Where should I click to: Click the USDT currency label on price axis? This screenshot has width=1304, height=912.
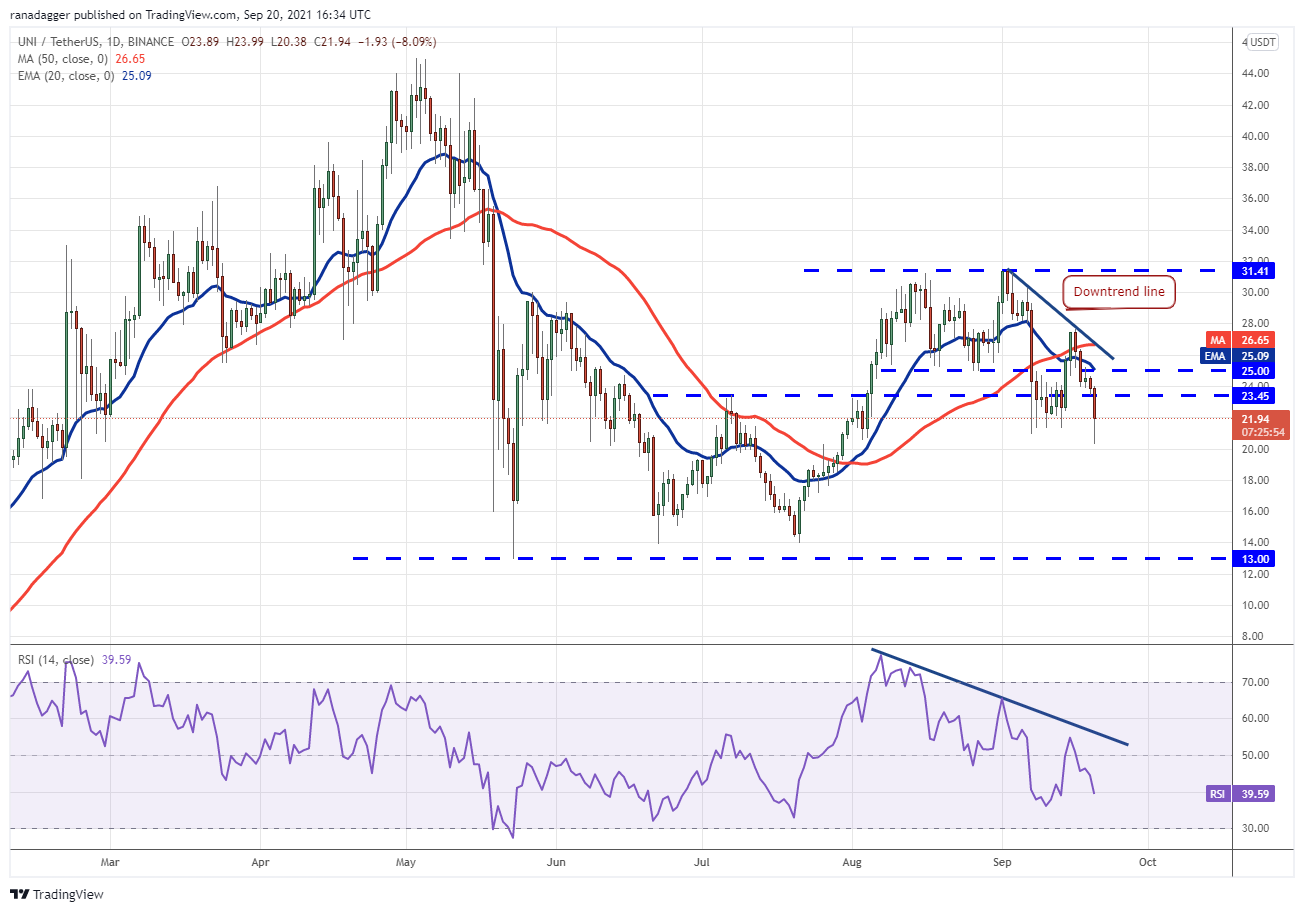pos(1264,42)
